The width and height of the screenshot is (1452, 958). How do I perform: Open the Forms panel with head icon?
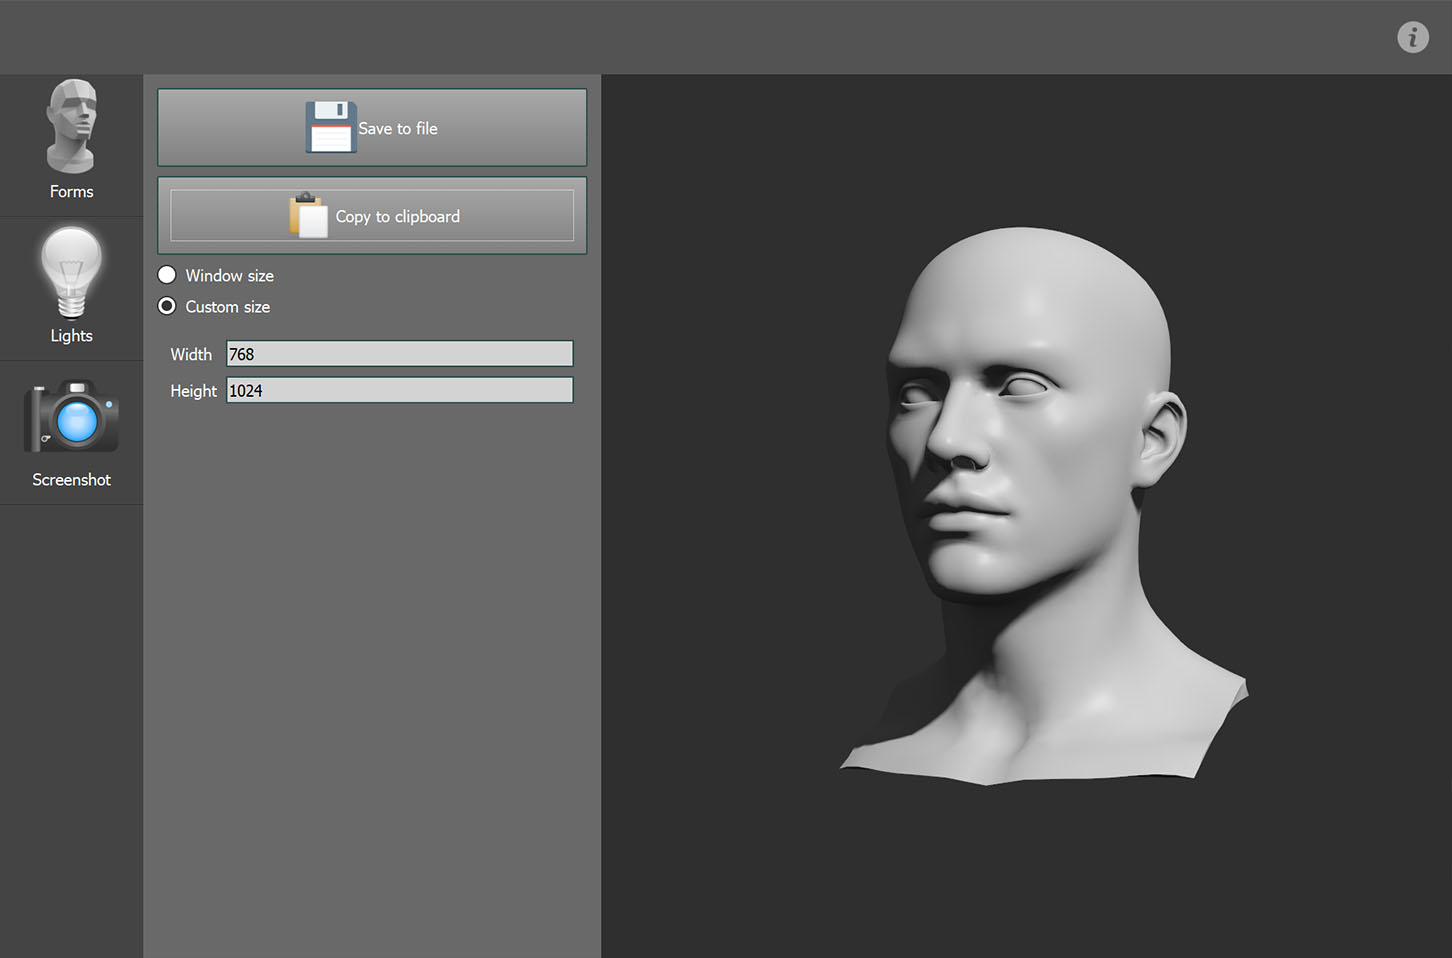(x=71, y=145)
